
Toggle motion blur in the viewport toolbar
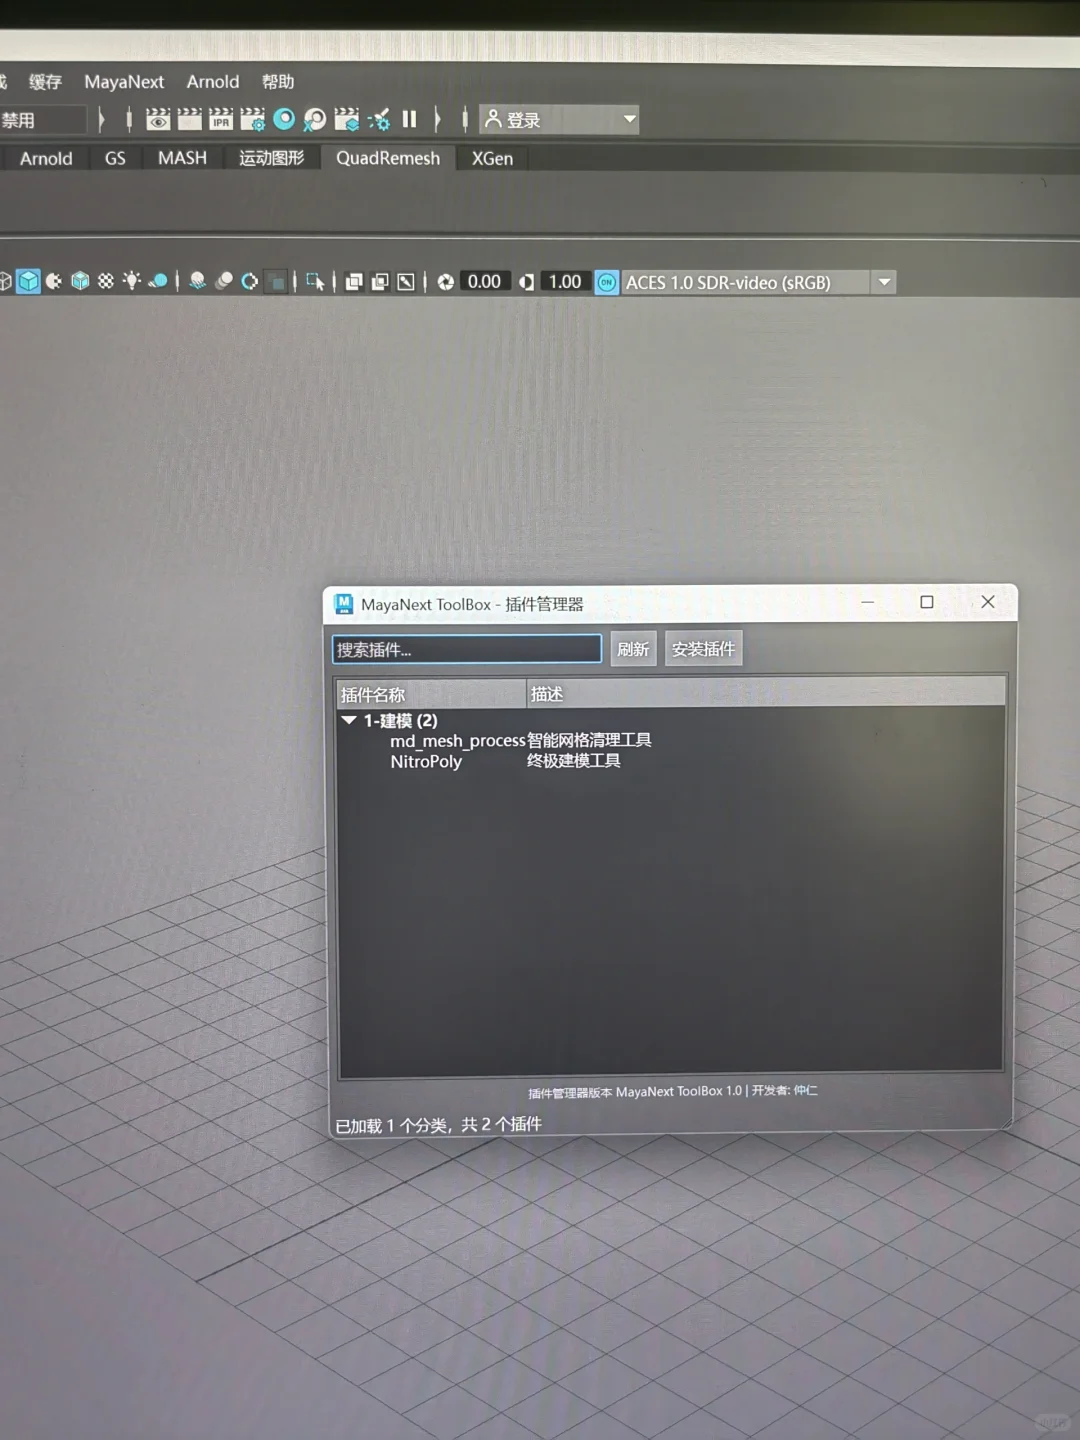[x=224, y=281]
